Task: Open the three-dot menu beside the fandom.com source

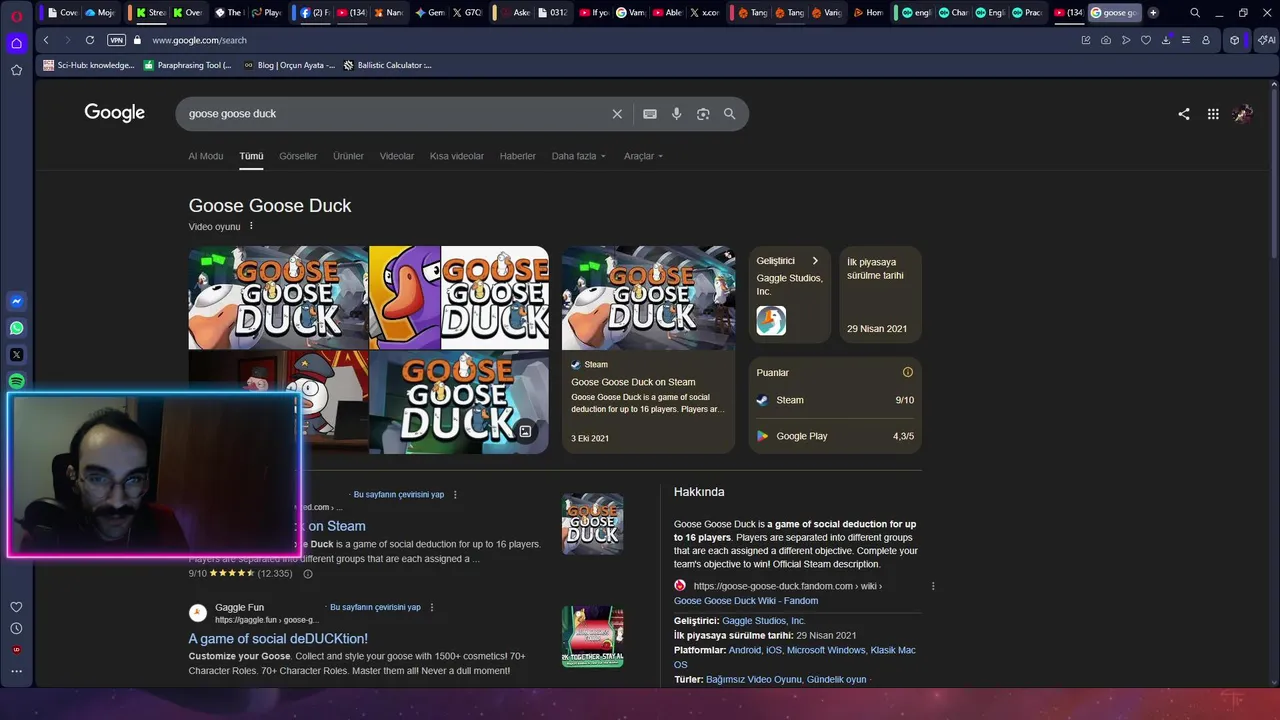Action: click(x=933, y=586)
